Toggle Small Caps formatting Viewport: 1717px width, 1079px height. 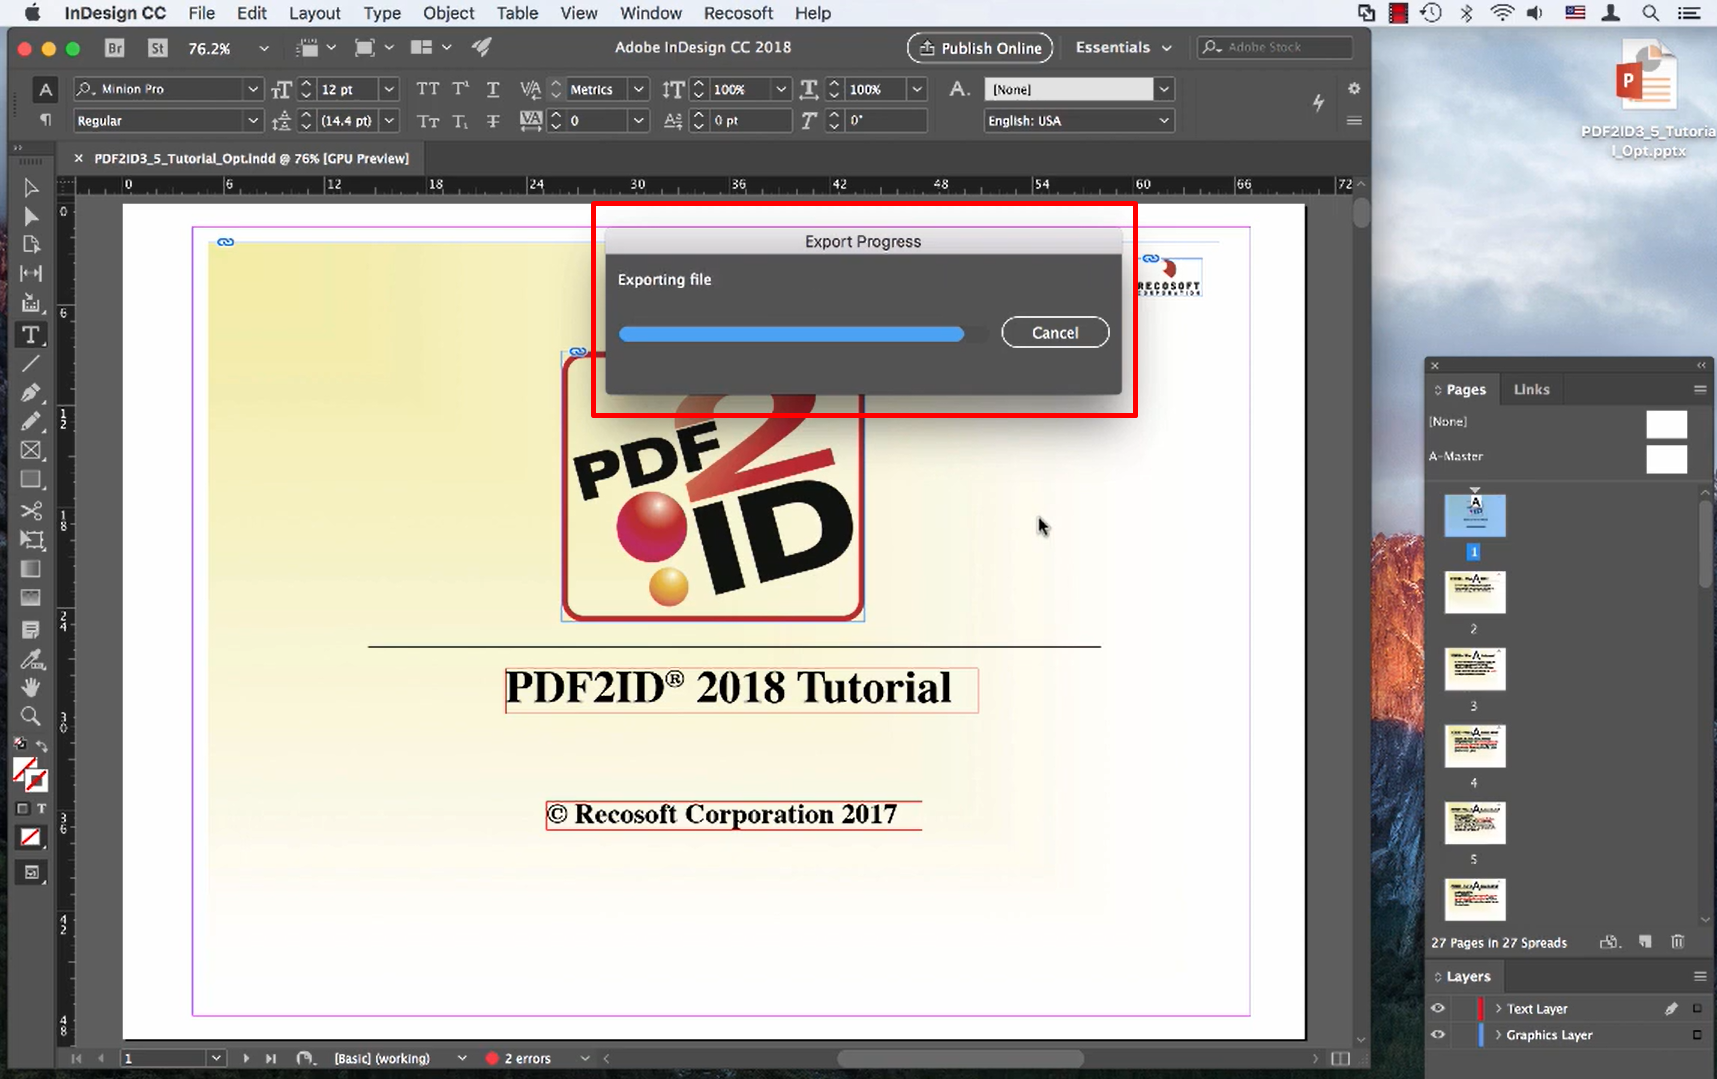[428, 121]
